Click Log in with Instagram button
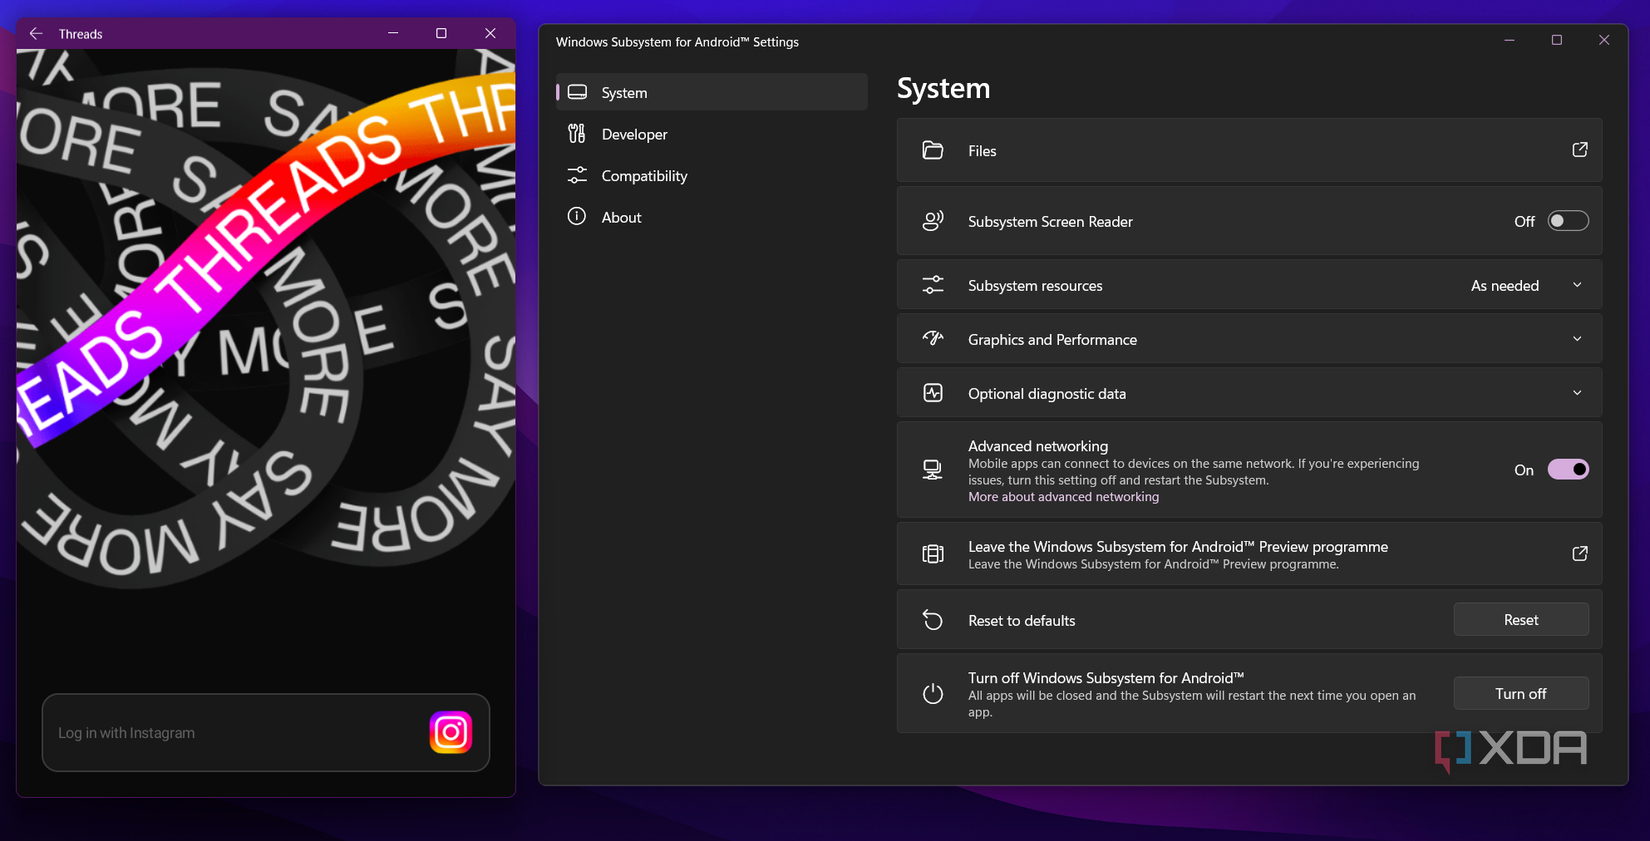1650x841 pixels. click(266, 732)
